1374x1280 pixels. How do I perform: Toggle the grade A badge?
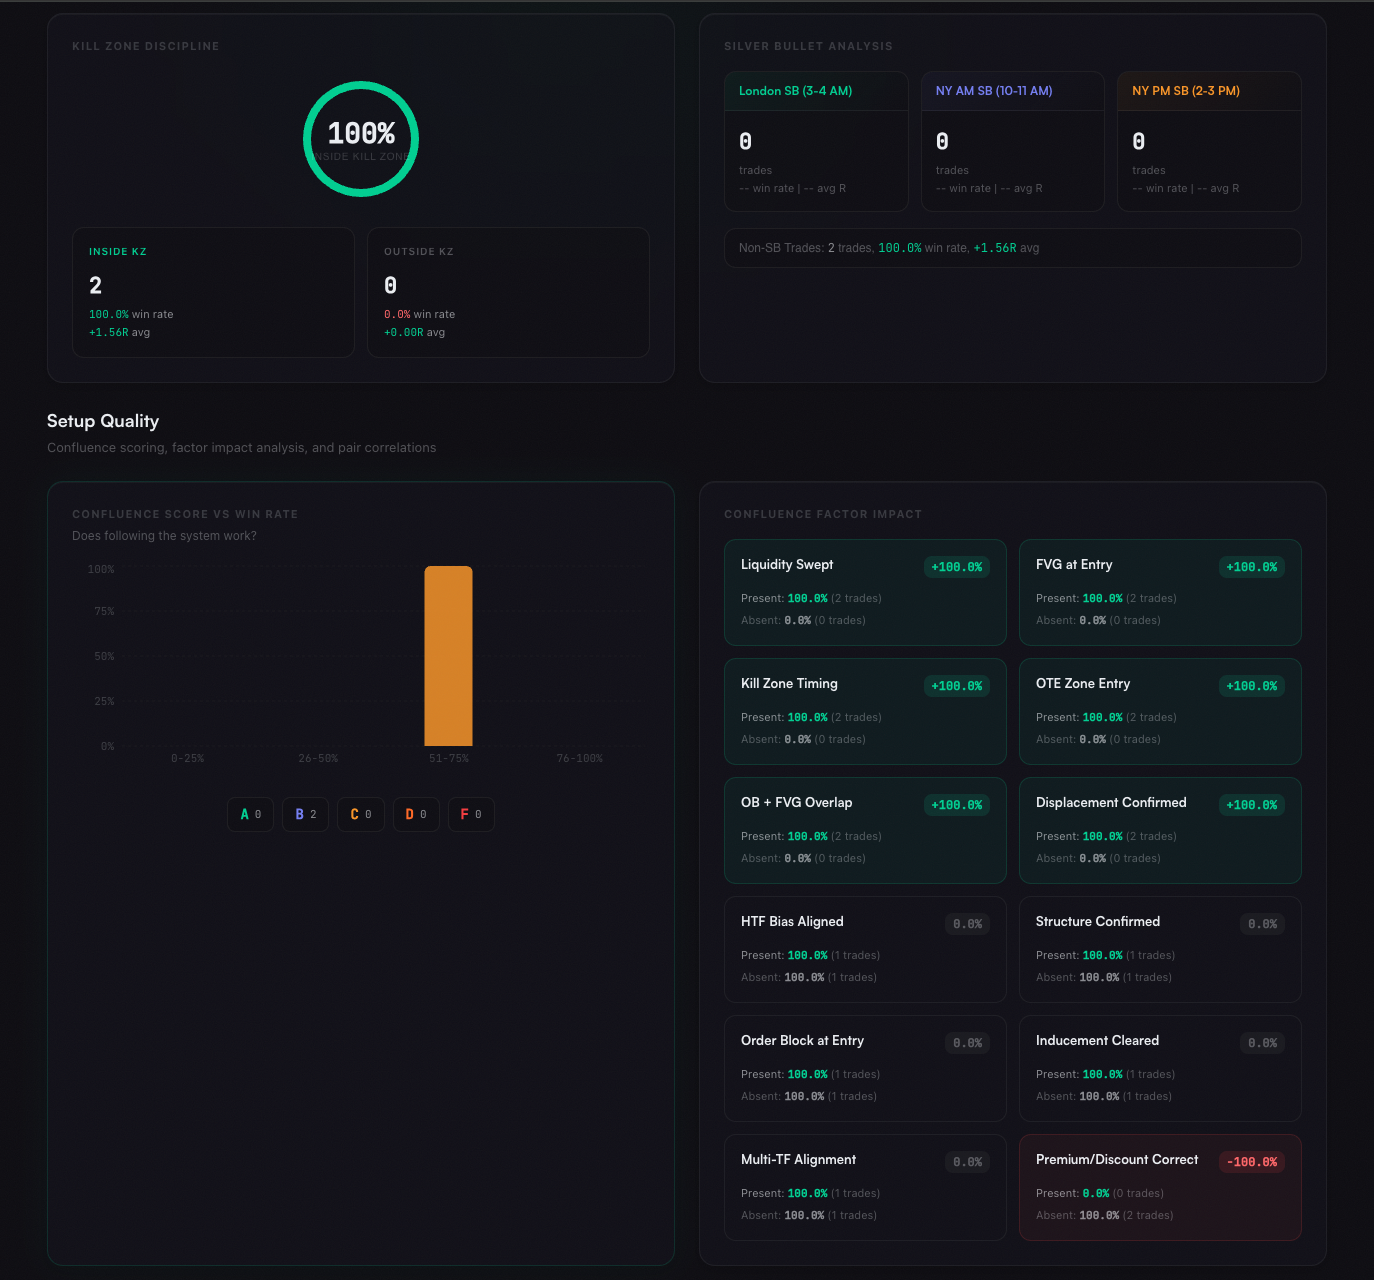250,814
